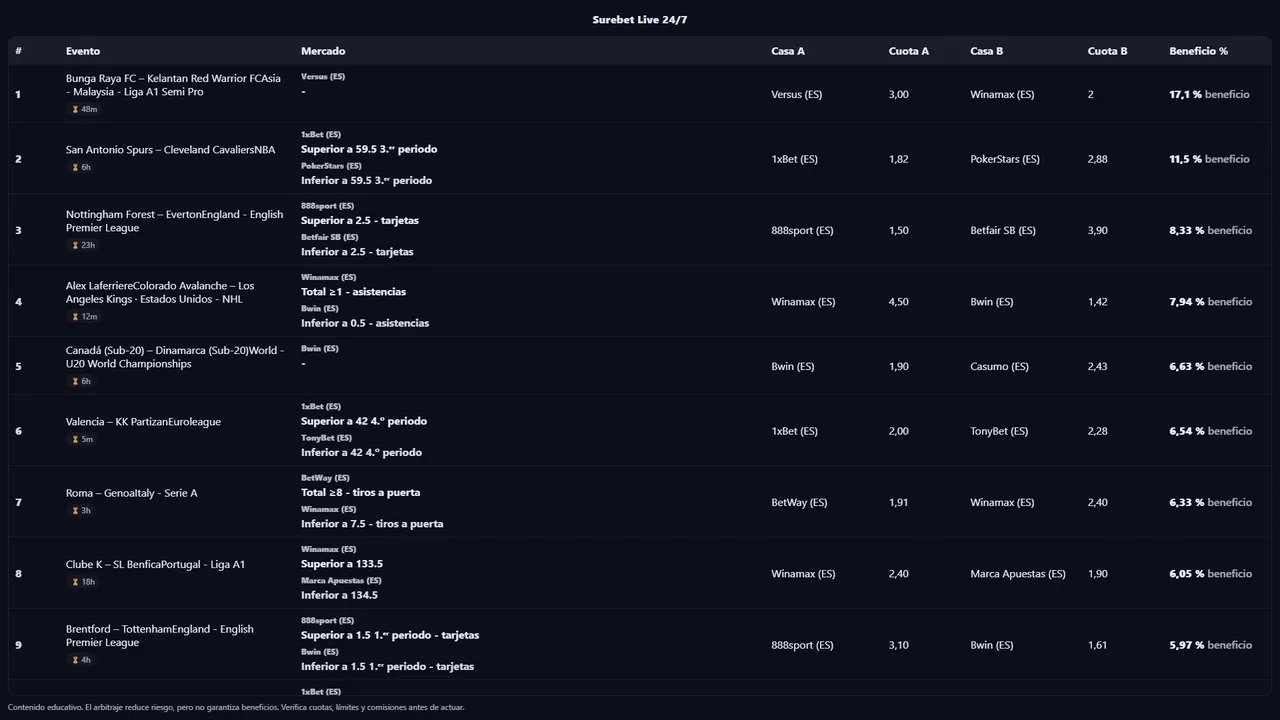The width and height of the screenshot is (1280, 720).
Task: Click the 5m hourglass badge under Valencia – KK Partizan
Action: 82,439
